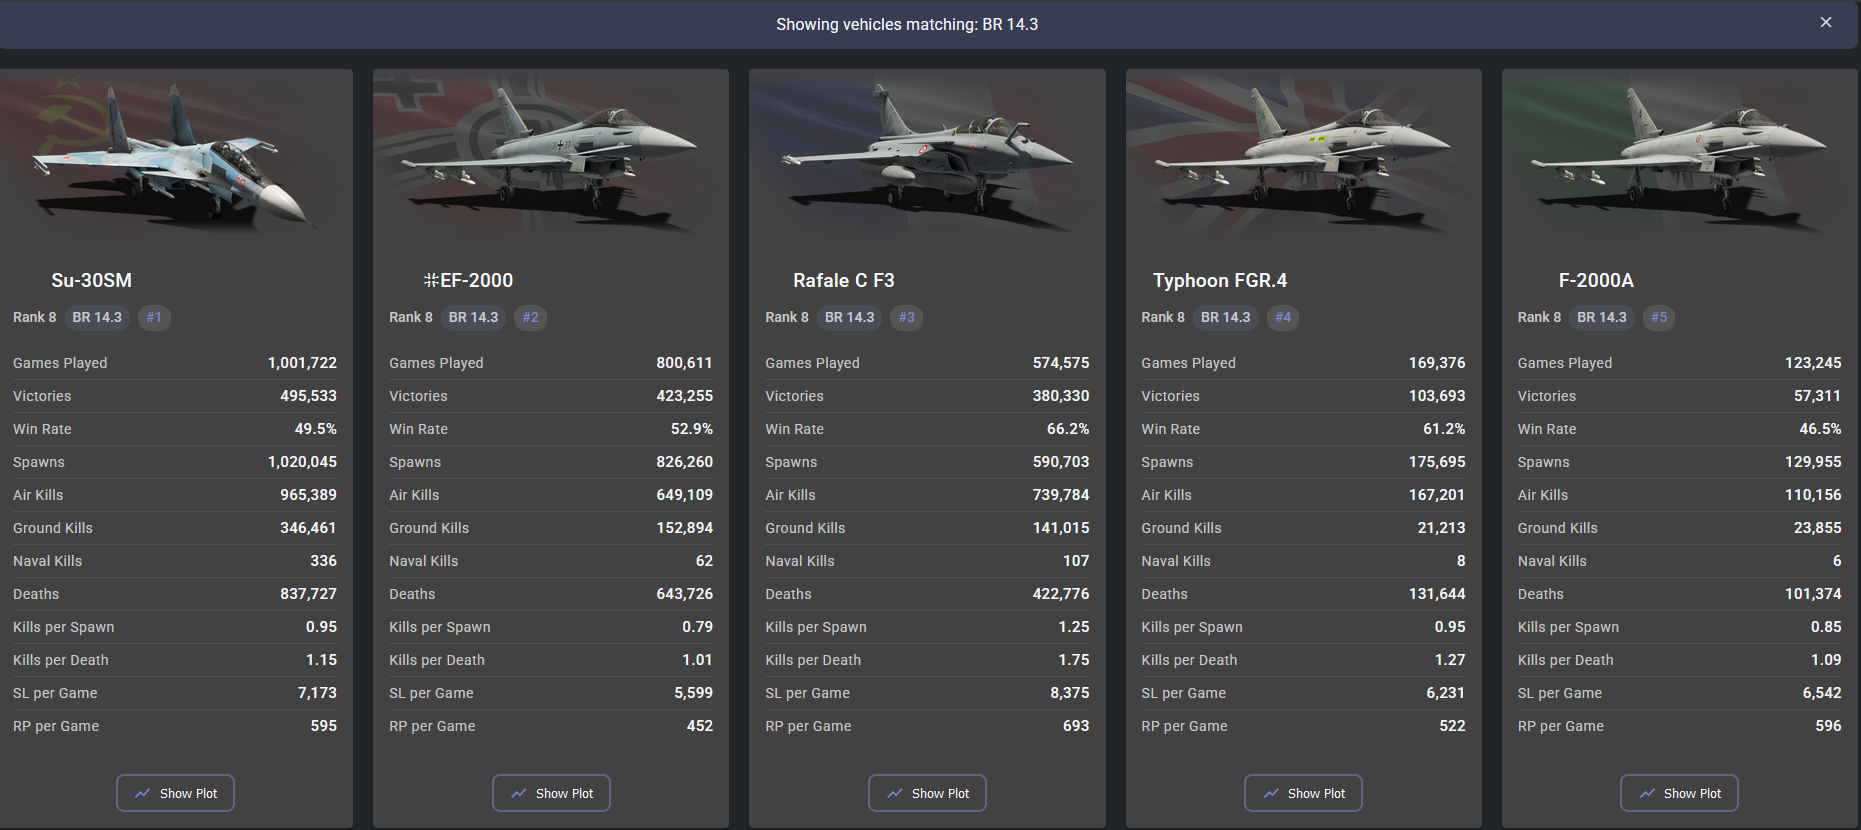
Task: Click the F-2000A vehicle title
Action: [x=1596, y=281]
